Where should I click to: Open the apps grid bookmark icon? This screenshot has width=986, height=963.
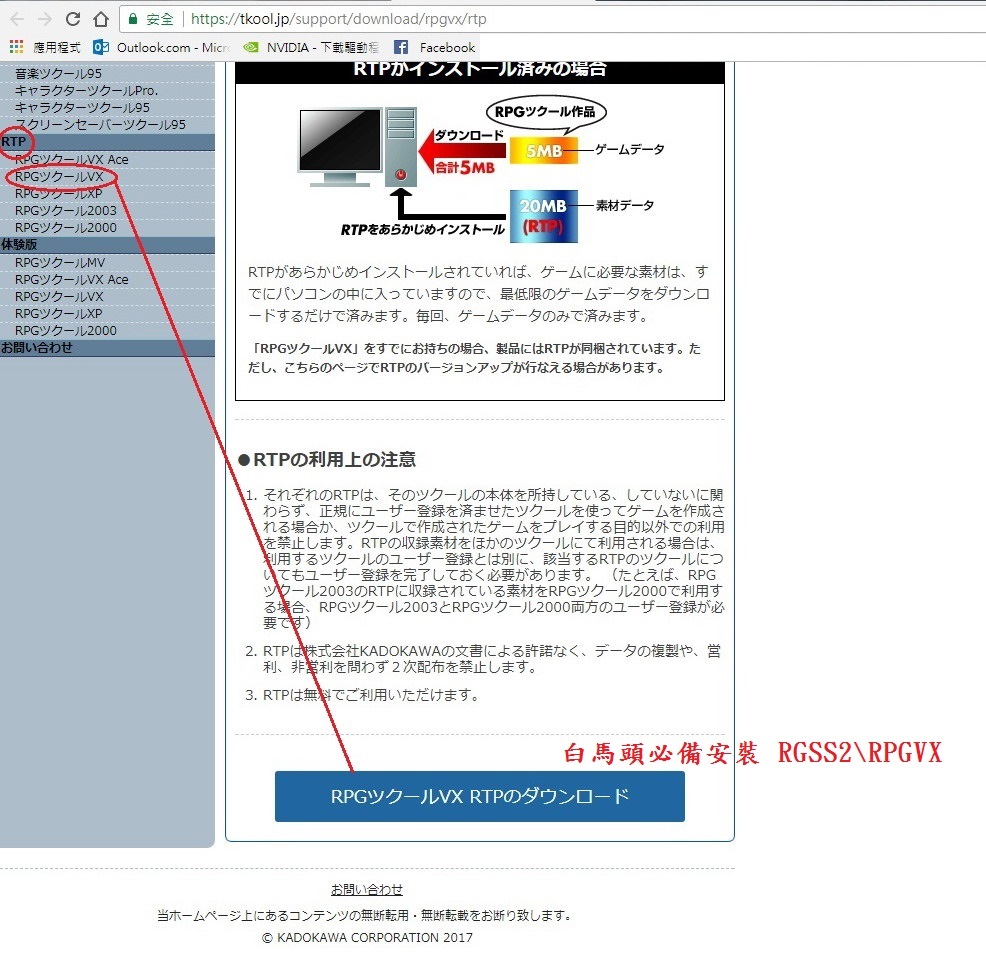[x=16, y=47]
